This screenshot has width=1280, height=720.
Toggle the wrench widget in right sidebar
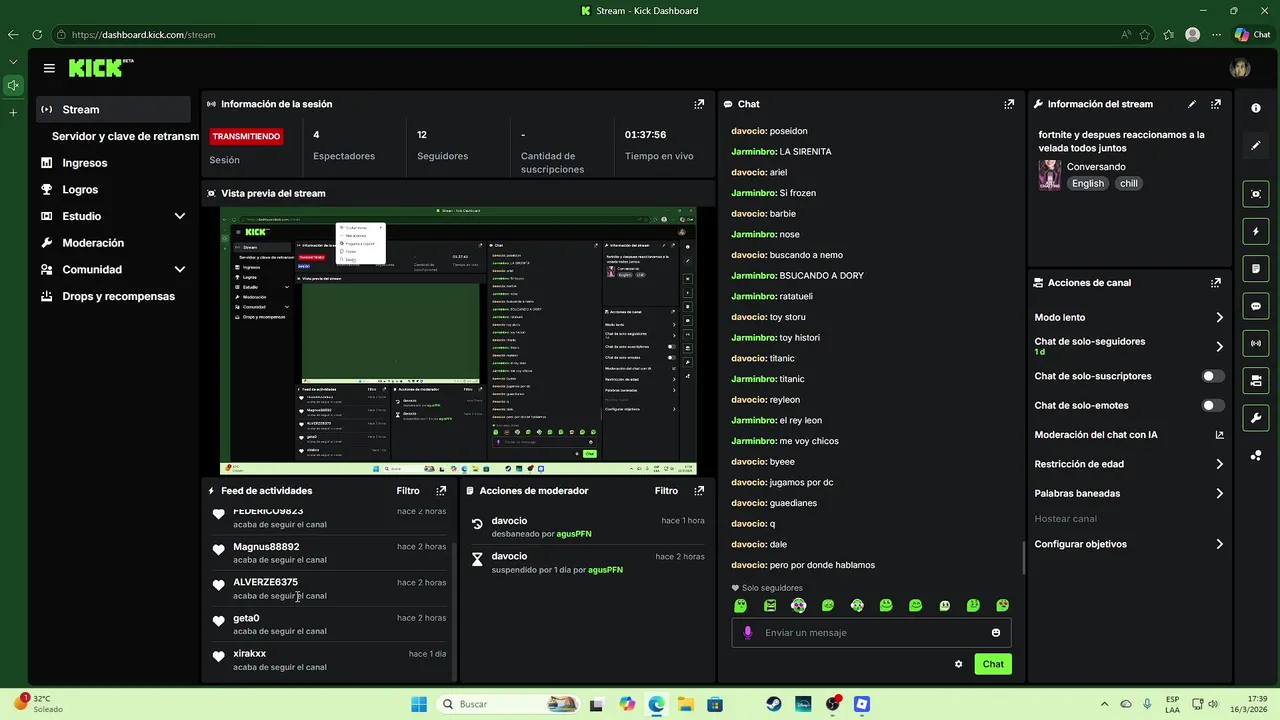1256,417
